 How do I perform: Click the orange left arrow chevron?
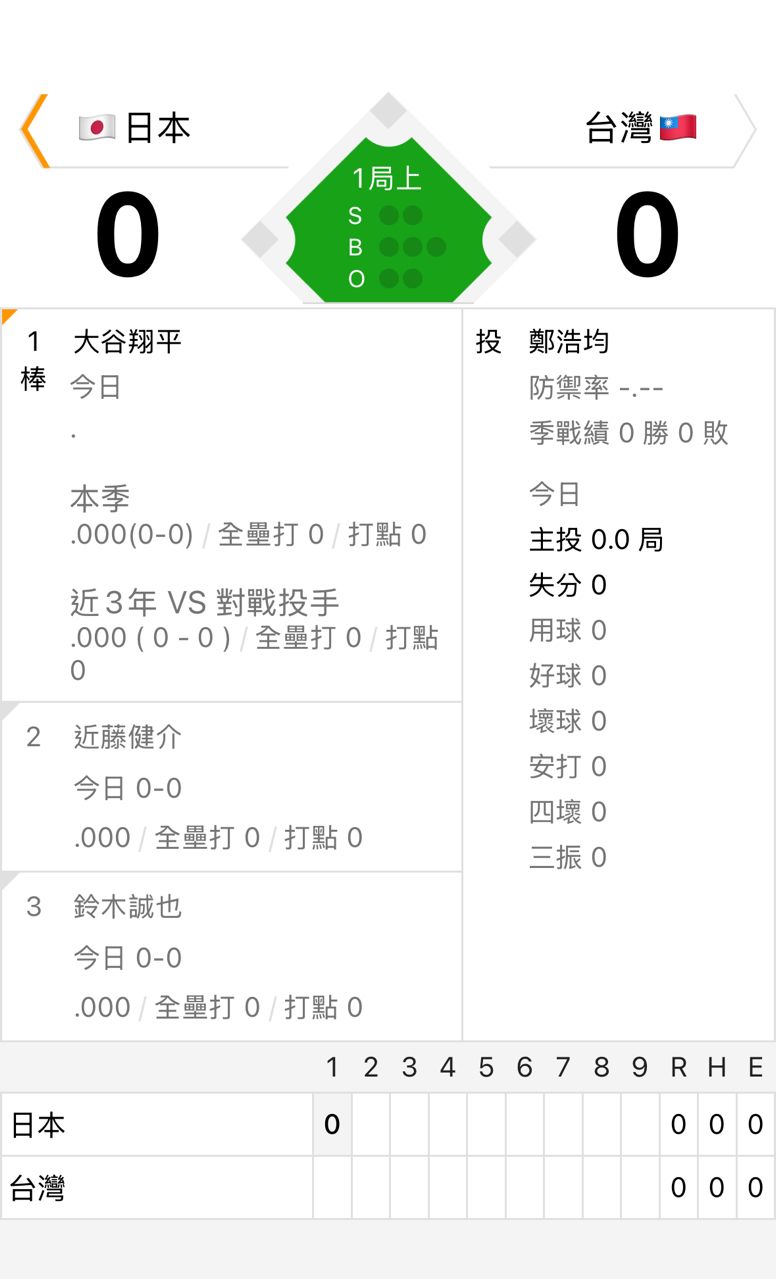click(34, 130)
